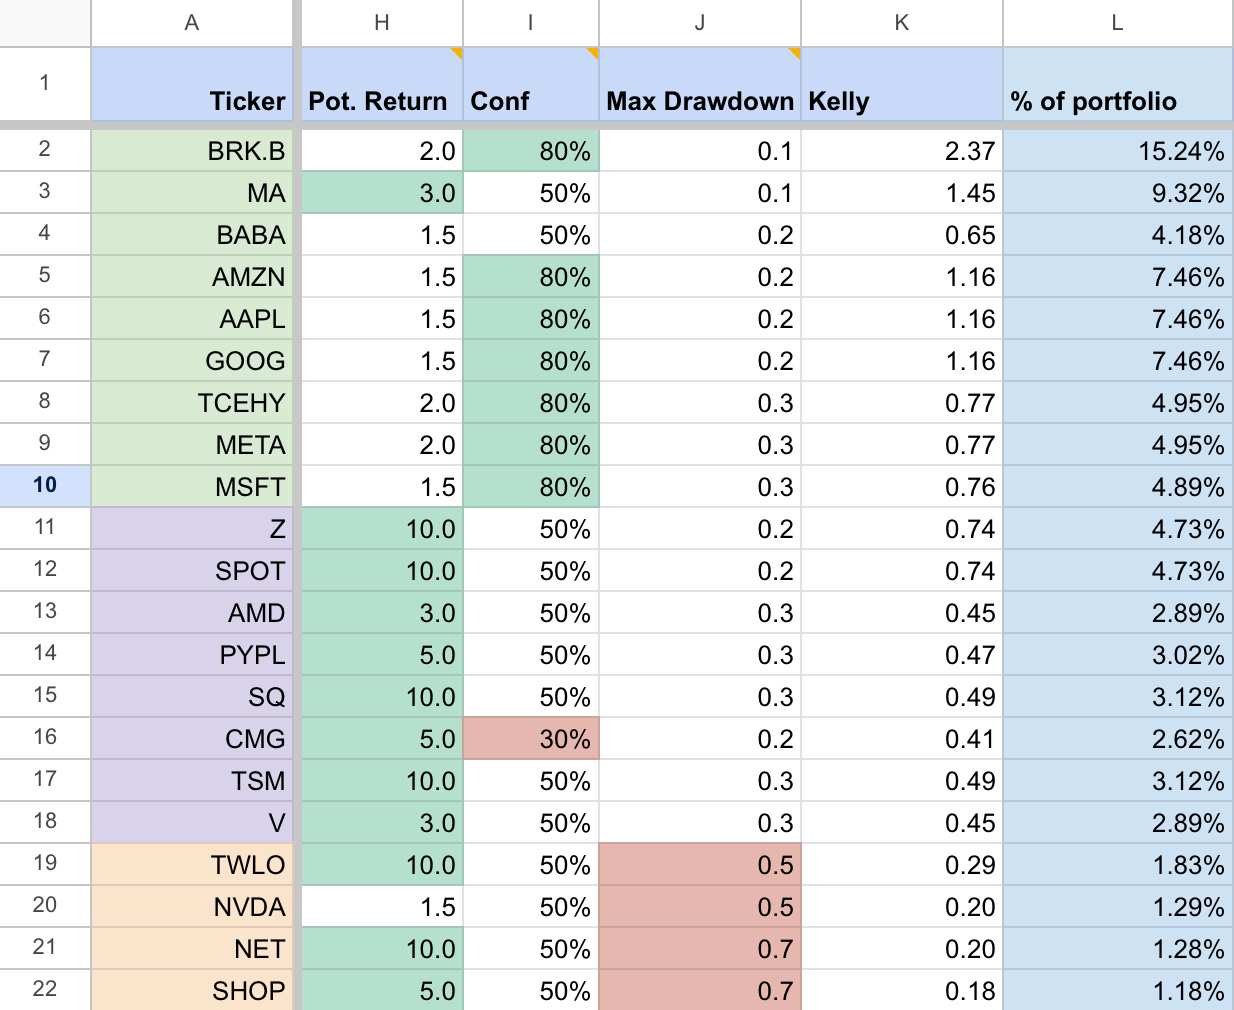Click the 0.76 Kelly cell for MSFT

(902, 487)
